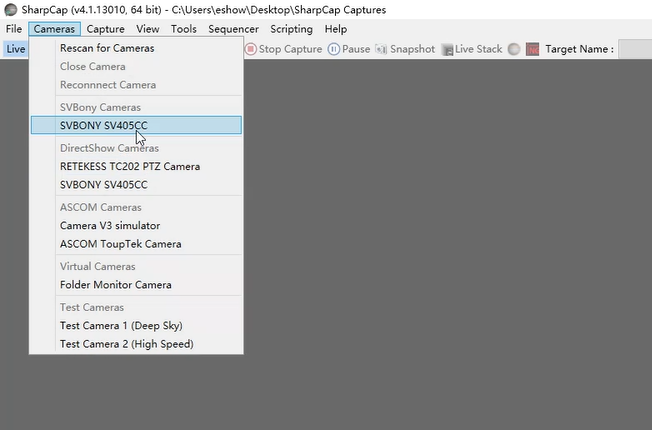
Task: Select Test Camera 1 (Deep Sky)
Action: 121,325
